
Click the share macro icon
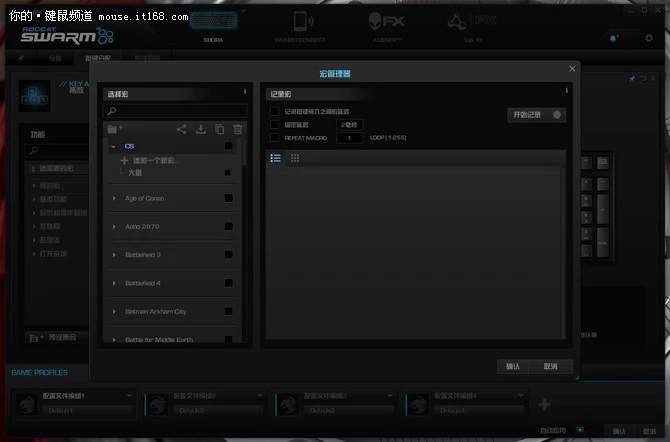tap(181, 129)
